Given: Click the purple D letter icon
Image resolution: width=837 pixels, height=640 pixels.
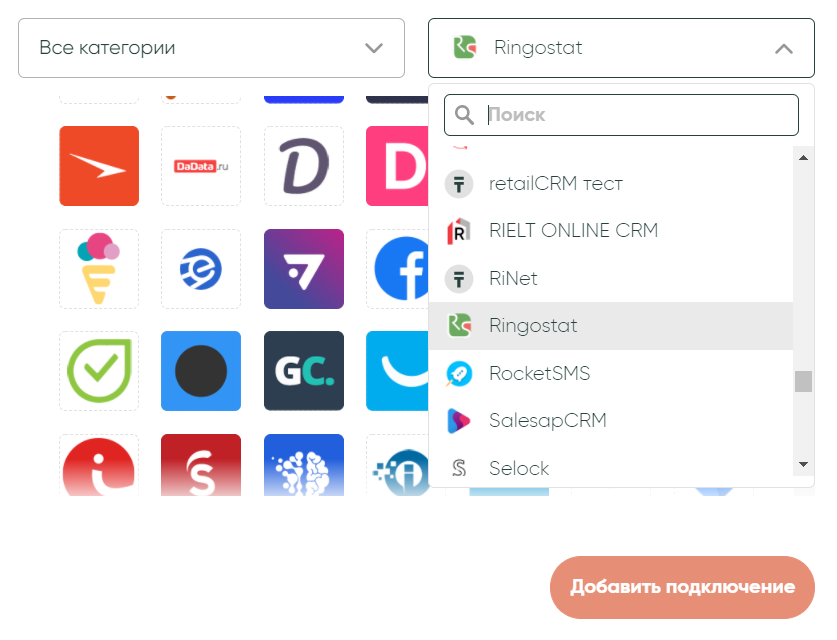Looking at the screenshot, I should tap(304, 166).
